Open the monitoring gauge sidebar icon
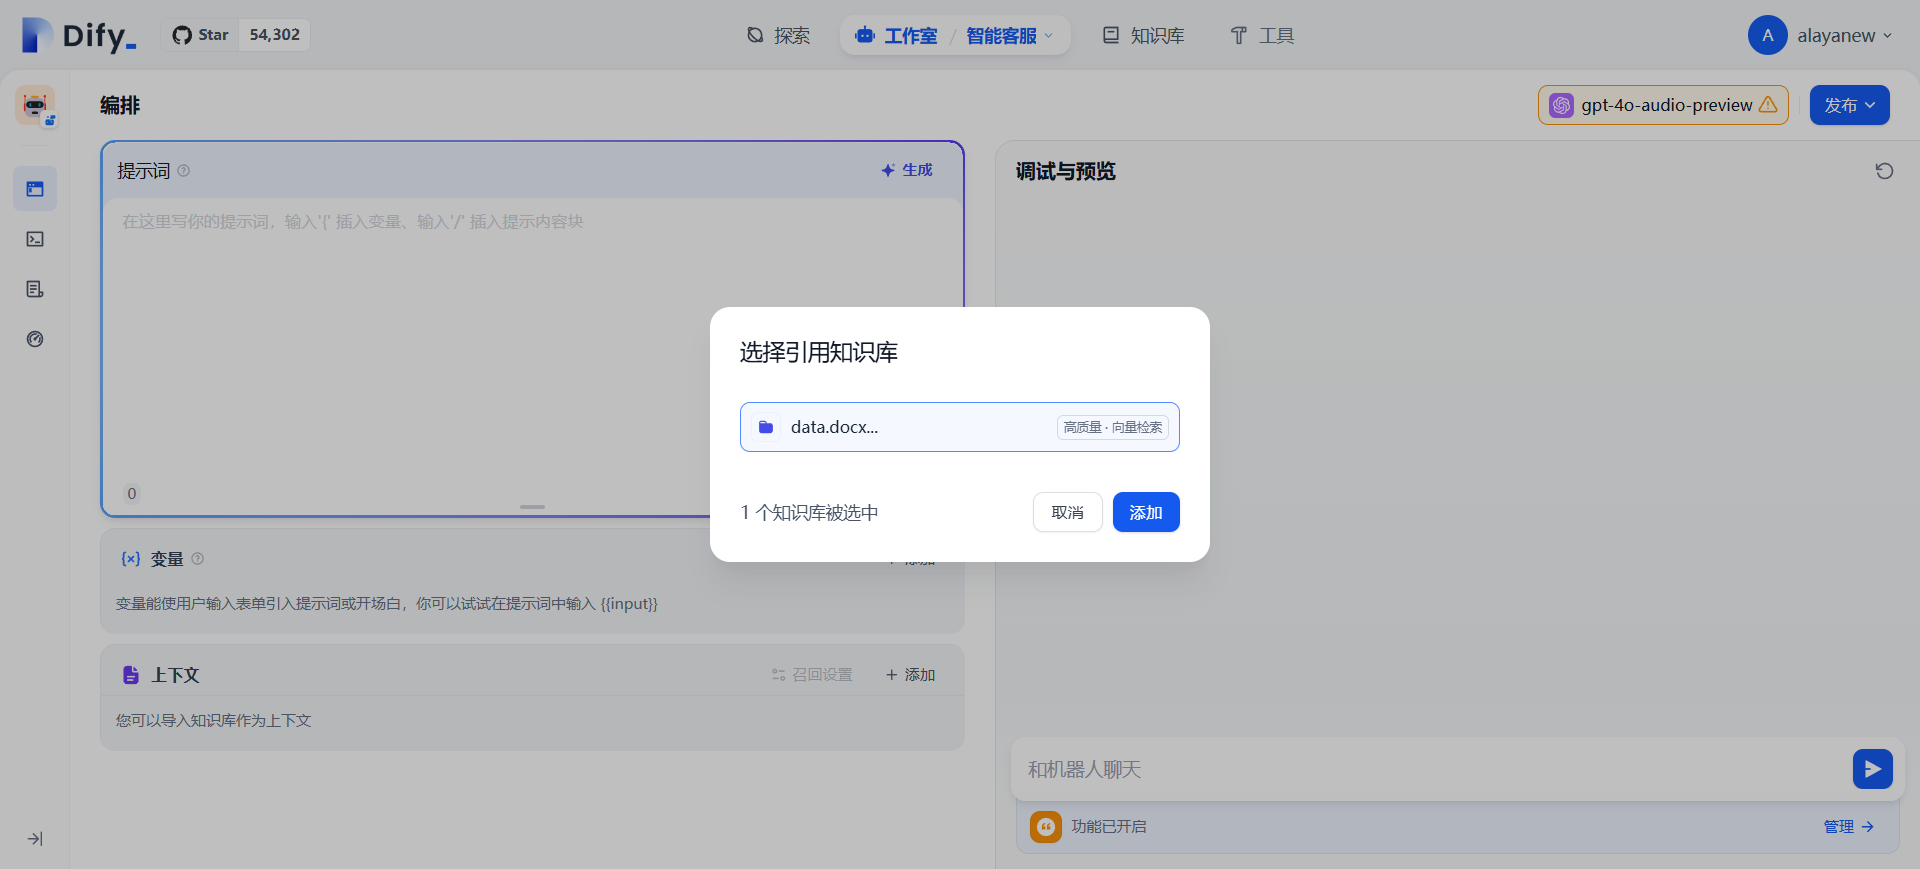 click(35, 339)
